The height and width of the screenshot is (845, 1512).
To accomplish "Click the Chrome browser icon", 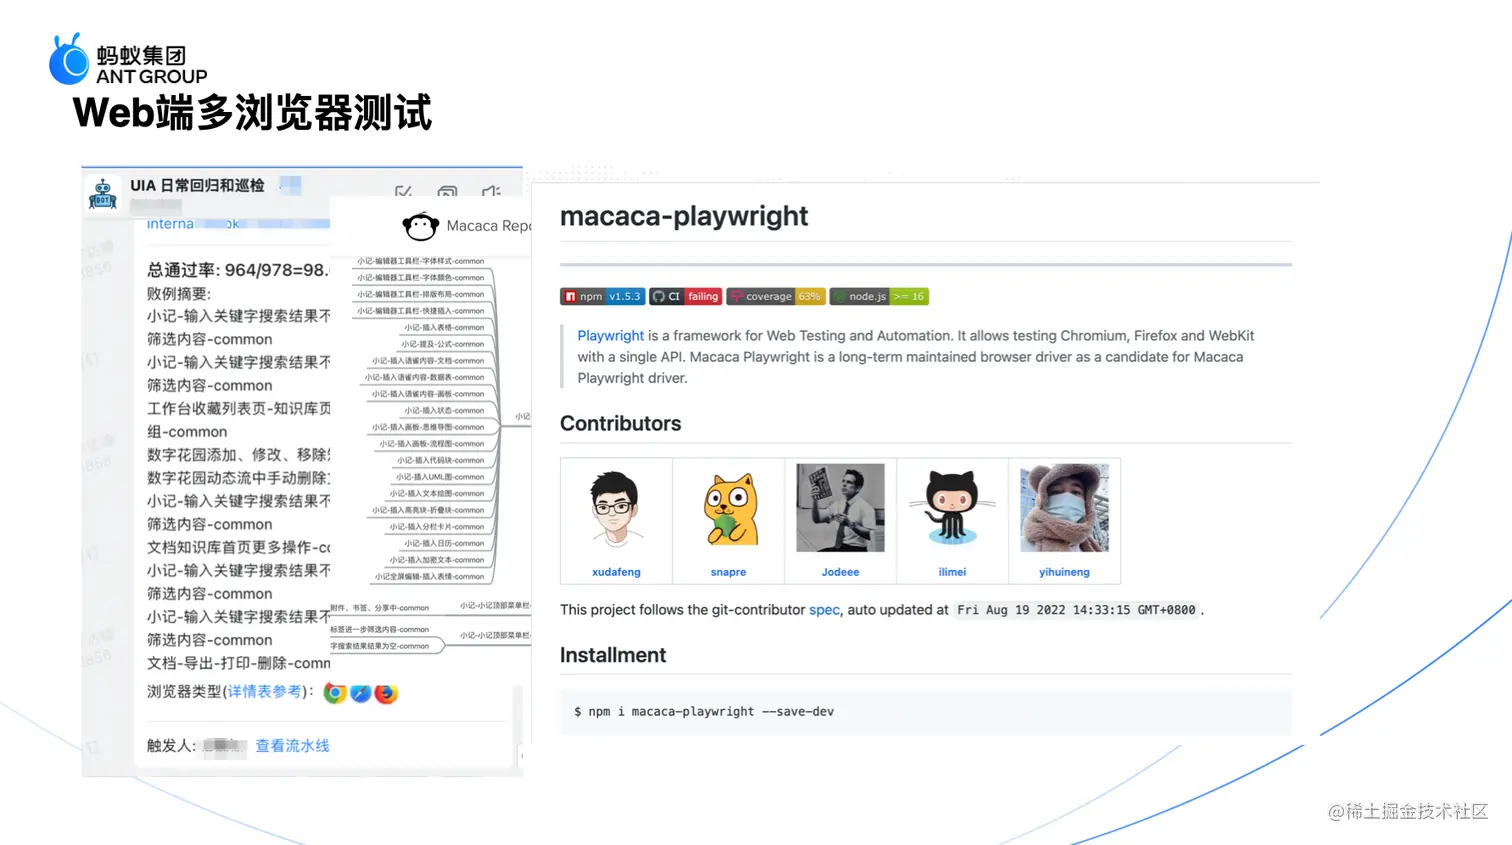I will click(335, 693).
